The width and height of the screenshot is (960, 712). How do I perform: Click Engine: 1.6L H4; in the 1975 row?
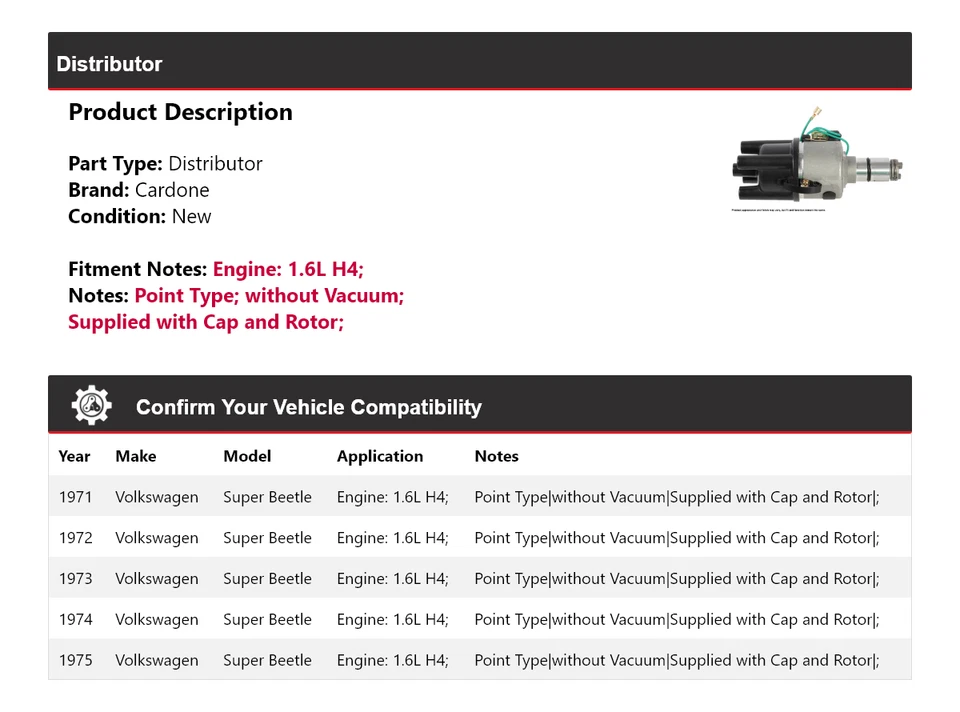point(392,661)
